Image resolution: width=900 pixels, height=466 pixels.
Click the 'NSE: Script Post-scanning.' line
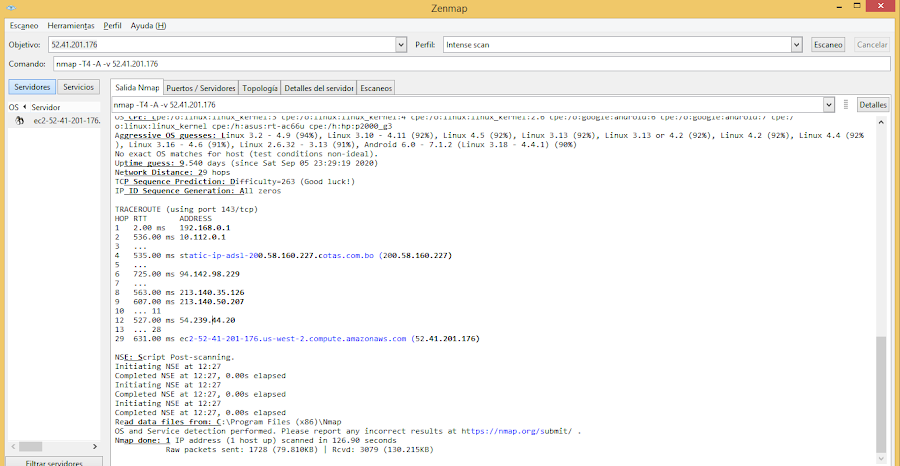click(174, 357)
